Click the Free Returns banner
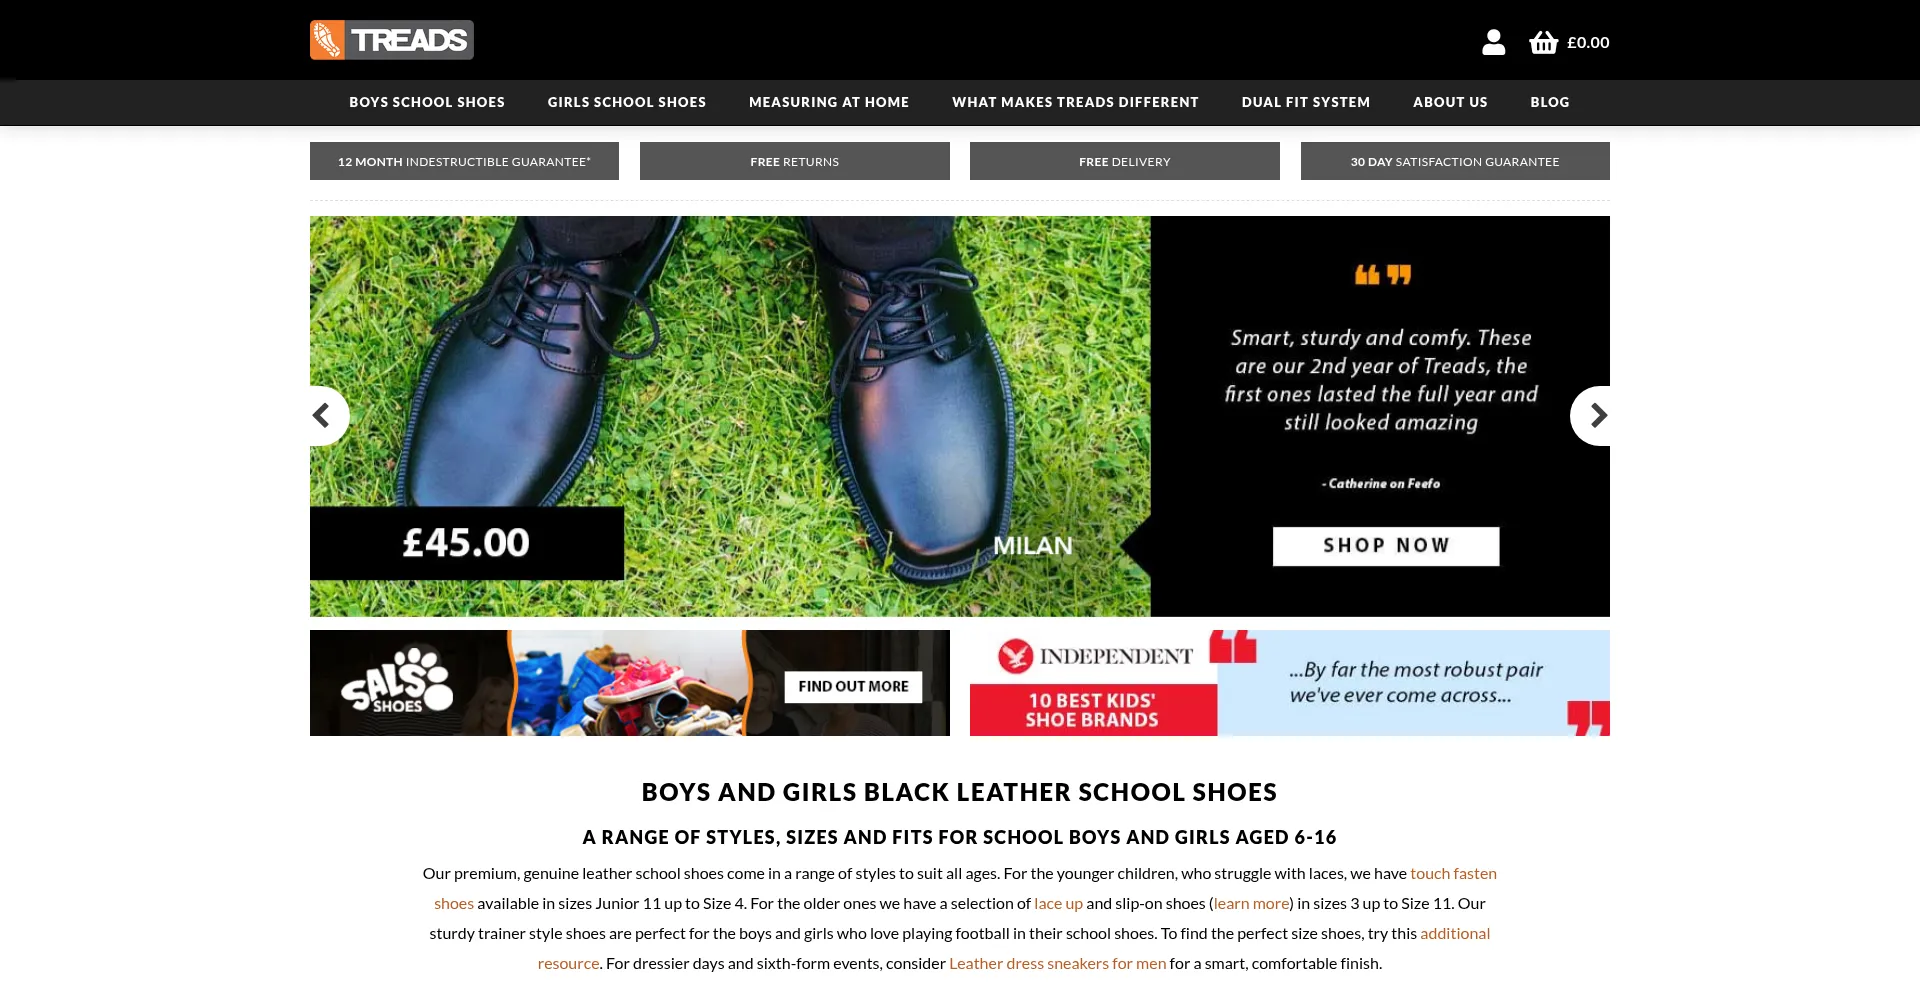 [x=795, y=161]
